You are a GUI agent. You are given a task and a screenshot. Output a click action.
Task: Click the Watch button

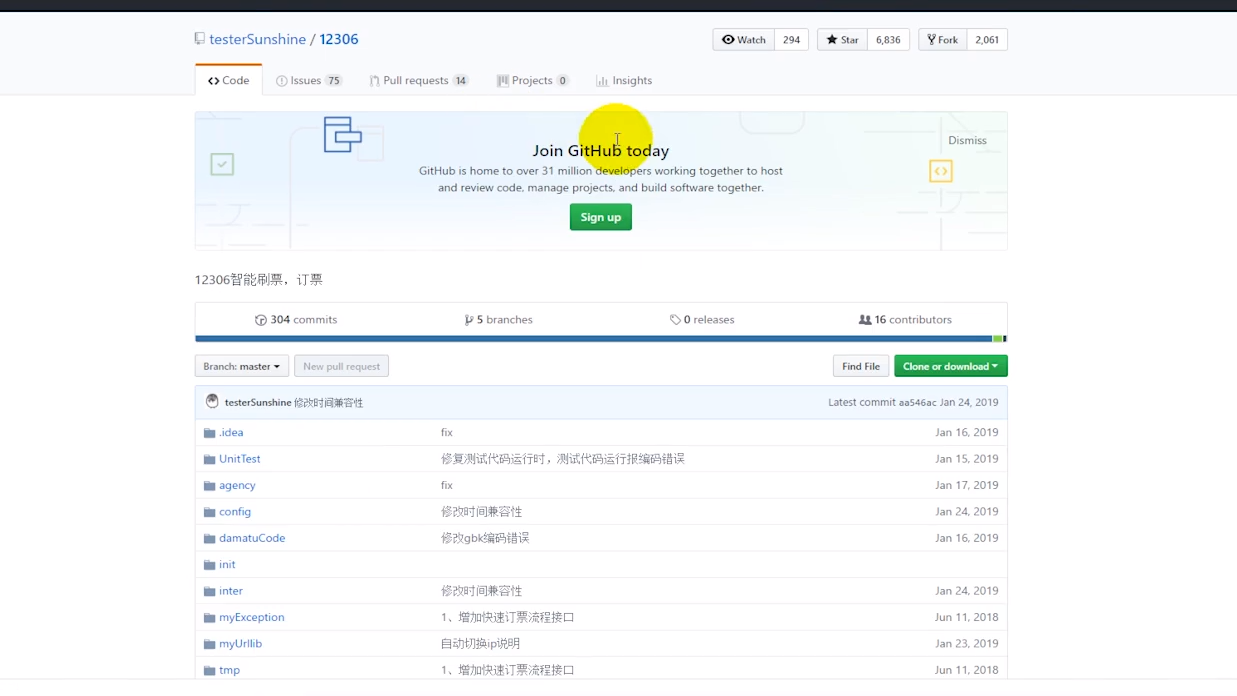click(x=744, y=40)
